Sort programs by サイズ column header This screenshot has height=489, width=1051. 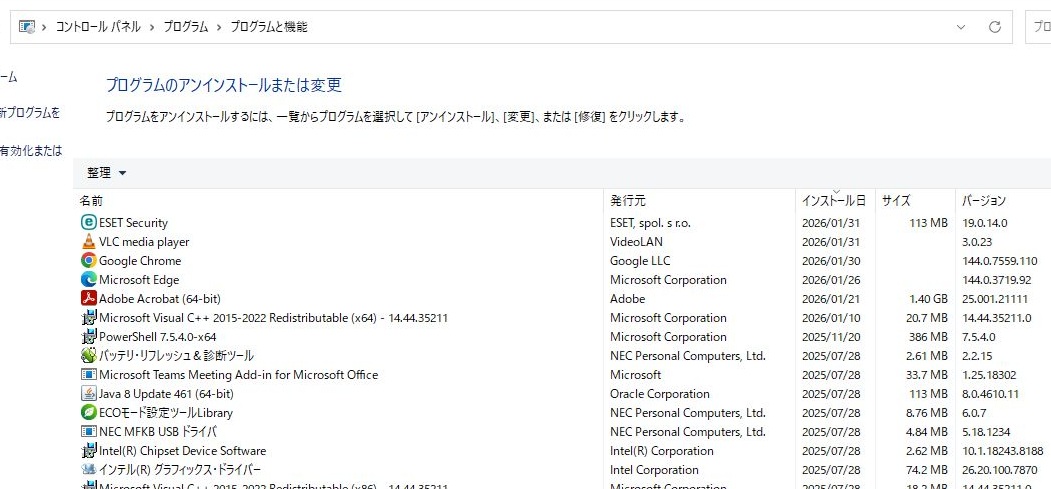click(896, 201)
